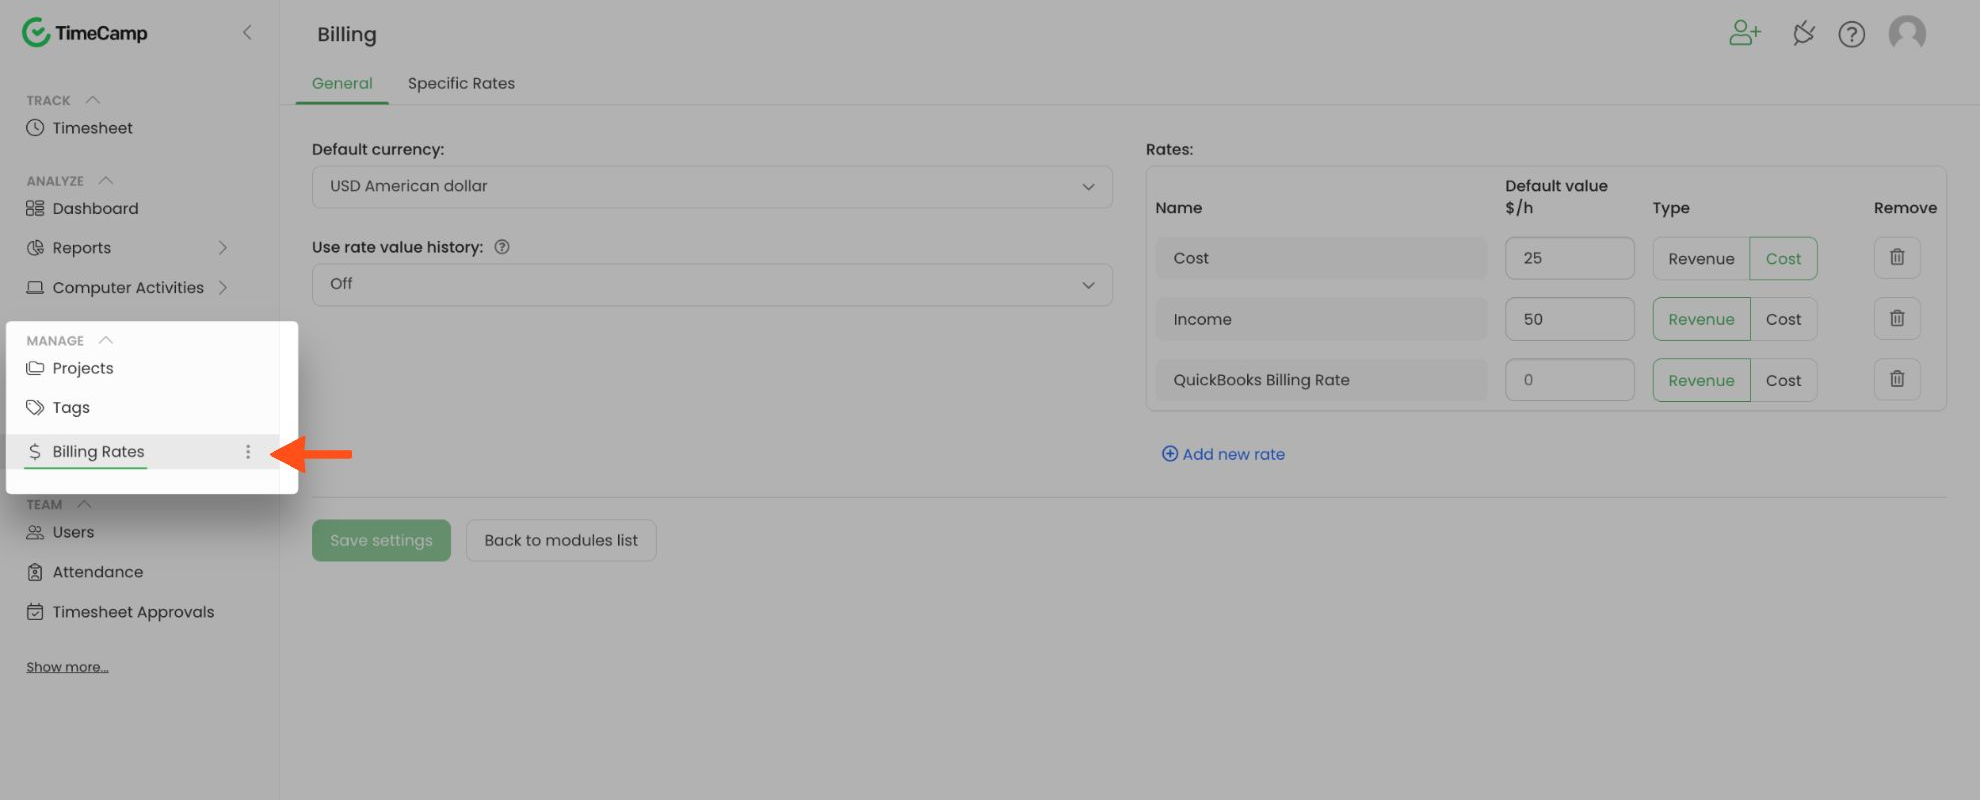This screenshot has height=800, width=1980.
Task: Remove the QuickBooks Billing Rate row
Action: click(x=1896, y=380)
